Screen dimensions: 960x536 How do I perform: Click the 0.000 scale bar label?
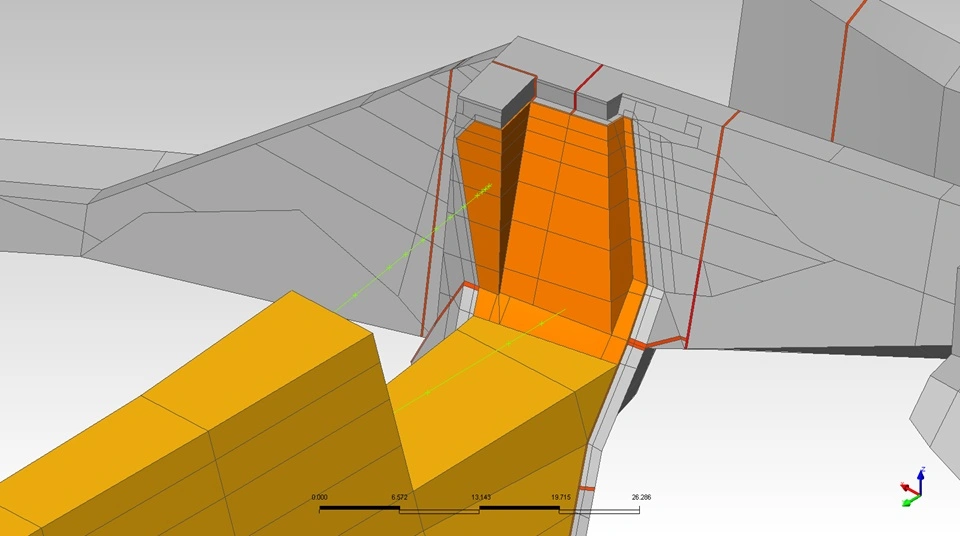320,497
